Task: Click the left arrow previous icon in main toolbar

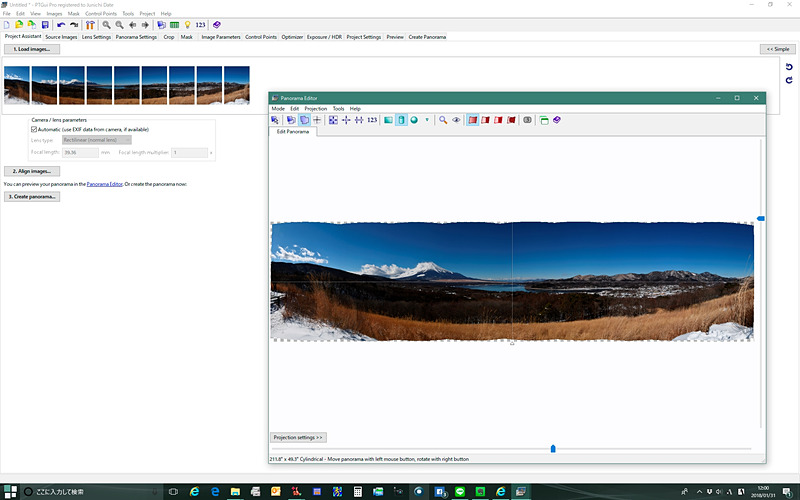Action: pos(133,24)
